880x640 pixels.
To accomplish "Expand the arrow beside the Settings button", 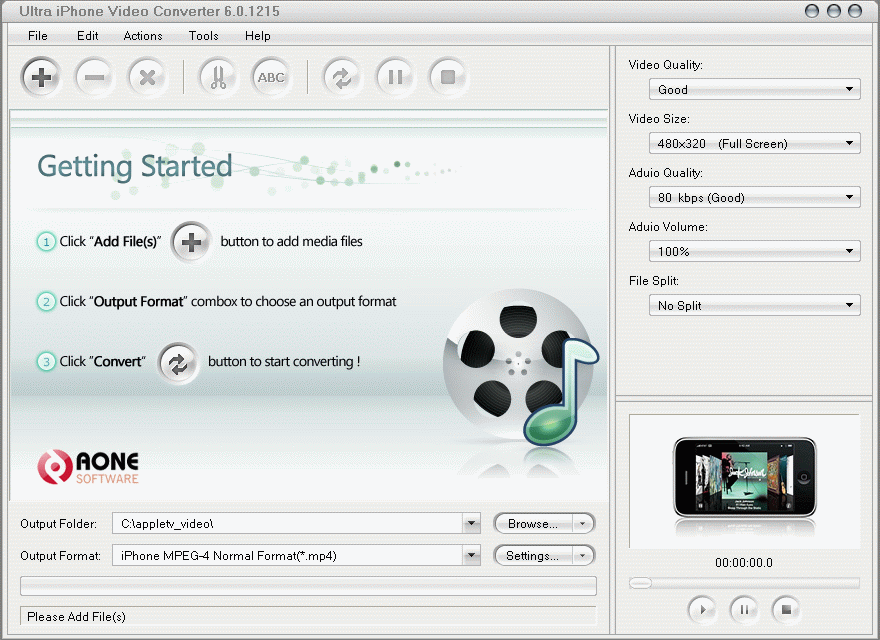I will click(x=583, y=556).
